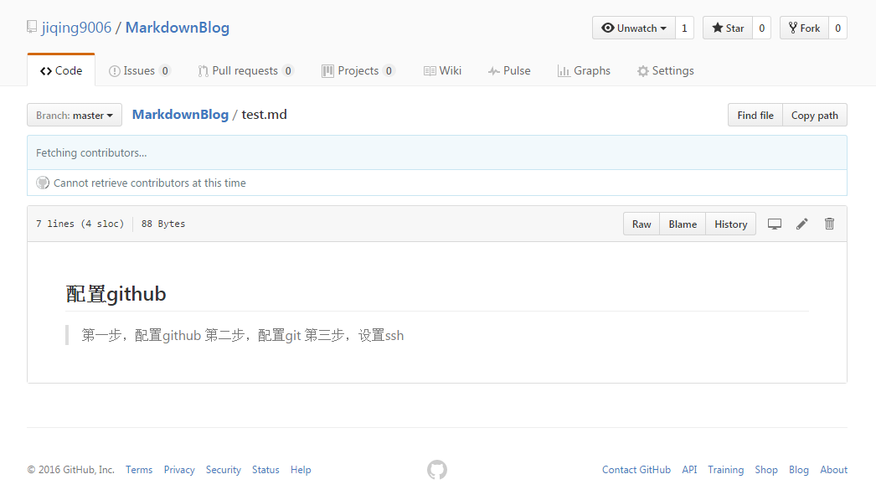Click the blockquote text 第一步，配置github
The width and height of the screenshot is (876, 500).
point(141,335)
